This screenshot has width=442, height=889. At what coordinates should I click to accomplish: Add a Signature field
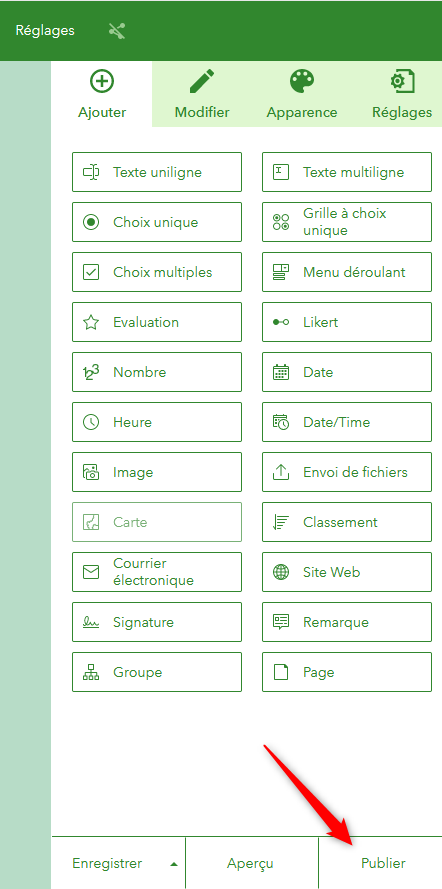coord(157,622)
